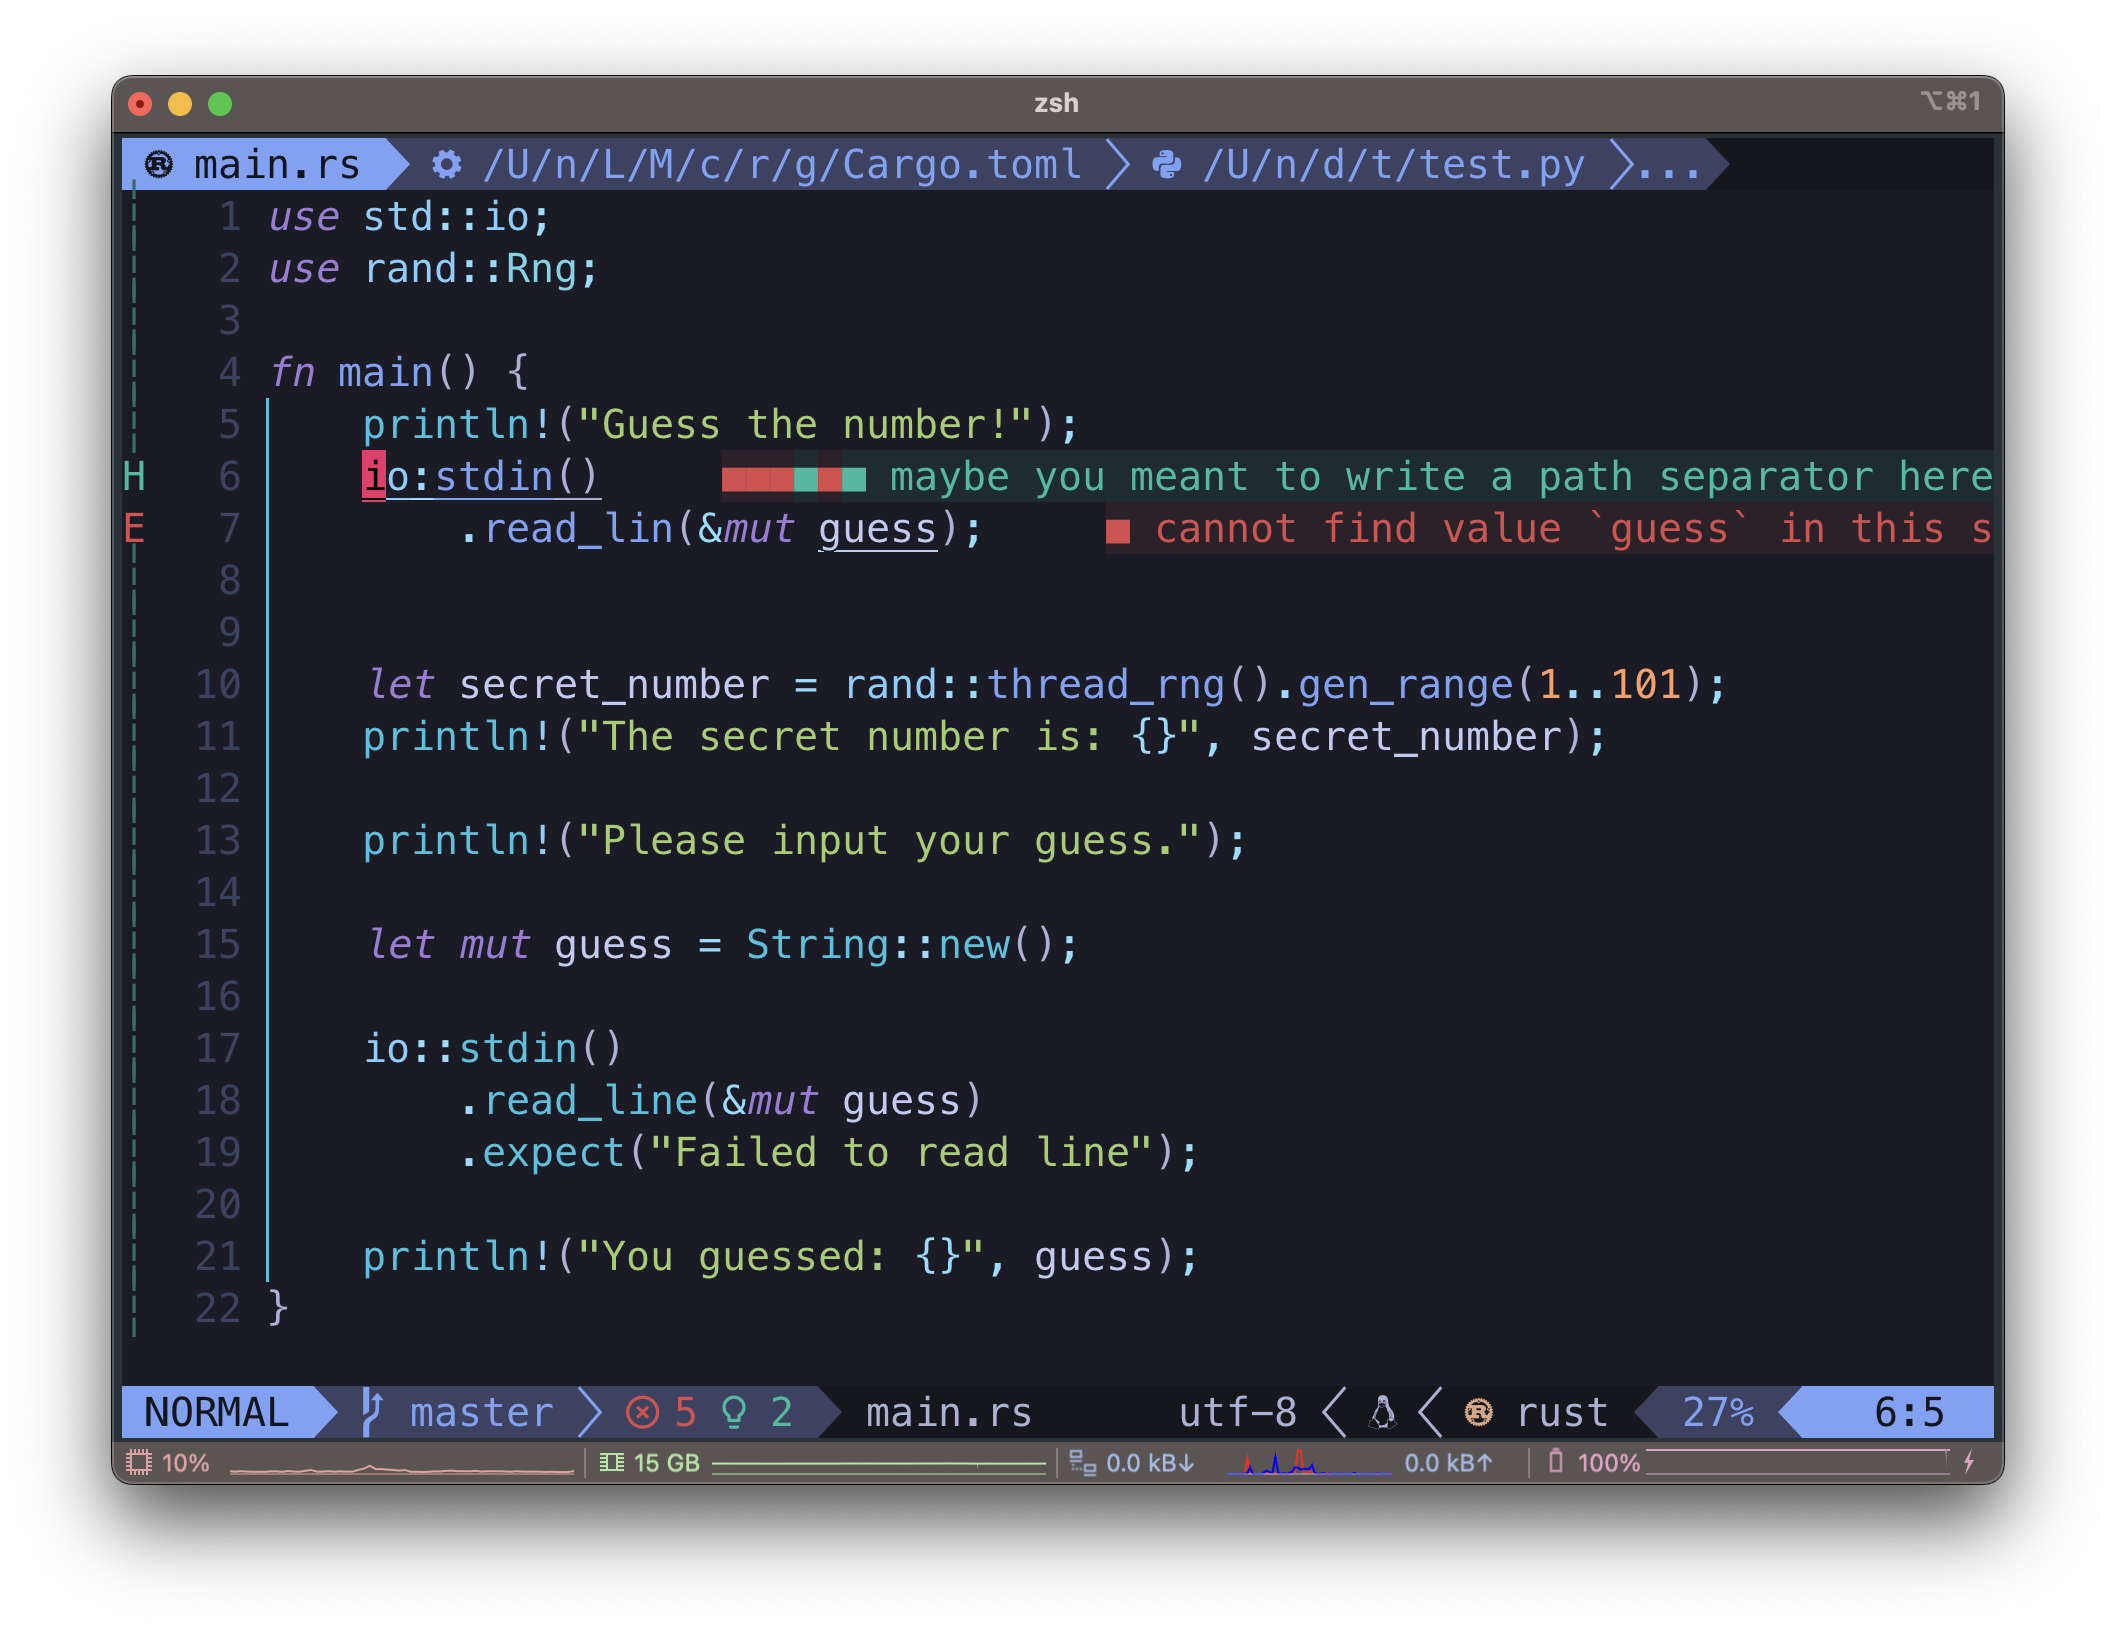Click 'let secret_number' on line 10
The image size is (2116, 1632).
pos(568,684)
